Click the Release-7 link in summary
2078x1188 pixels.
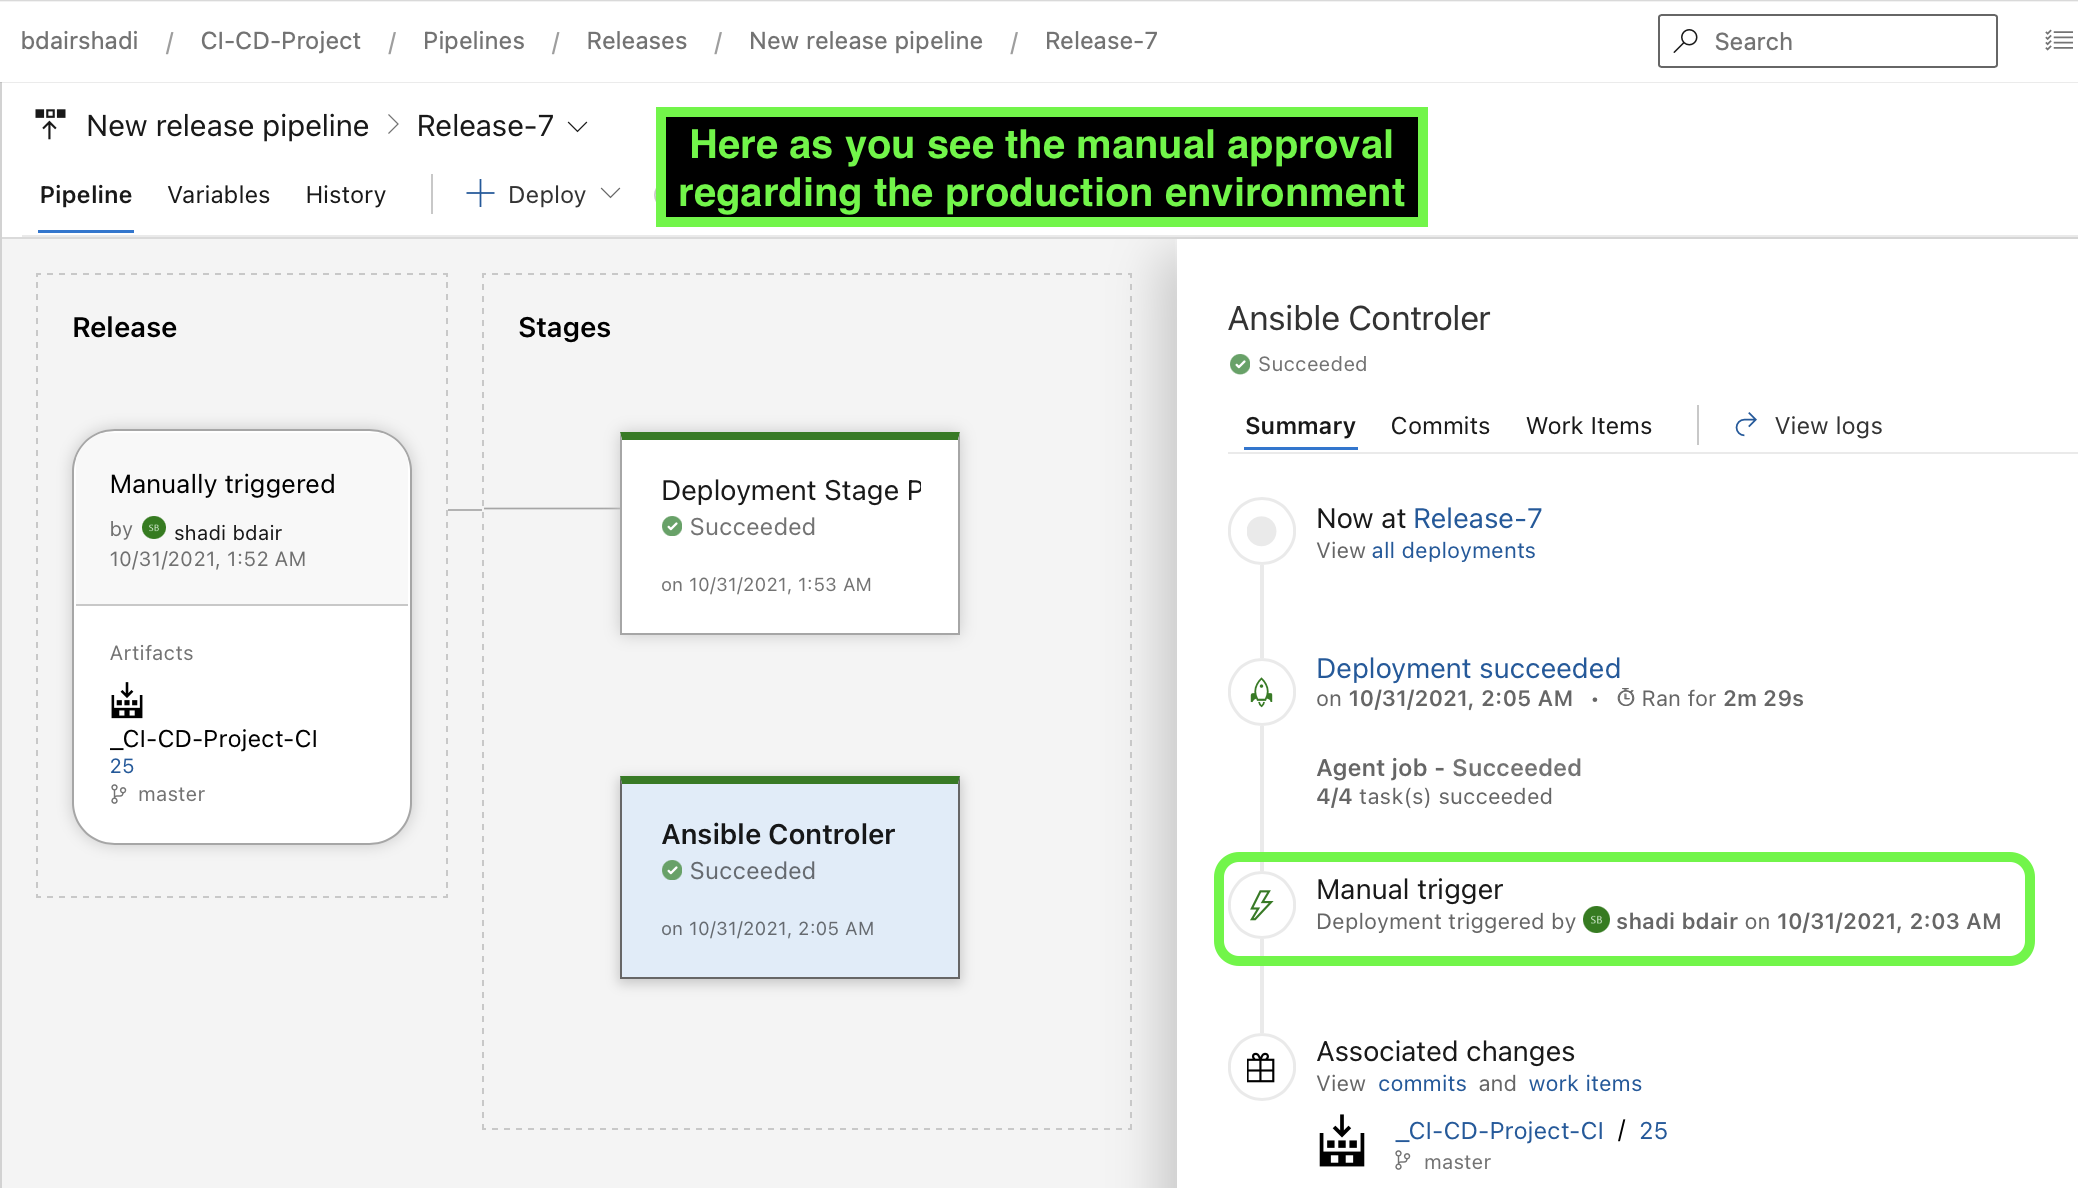pyautogui.click(x=1477, y=518)
